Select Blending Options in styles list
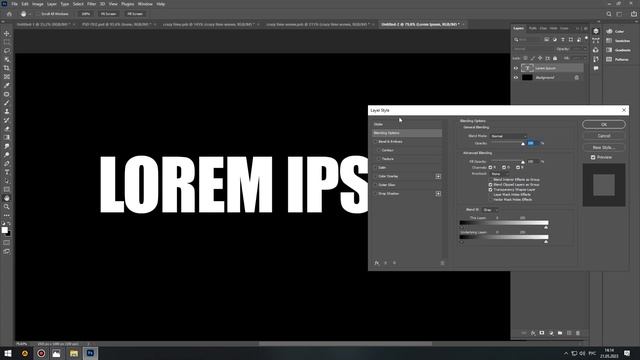This screenshot has height=360, width=640. 407,133
